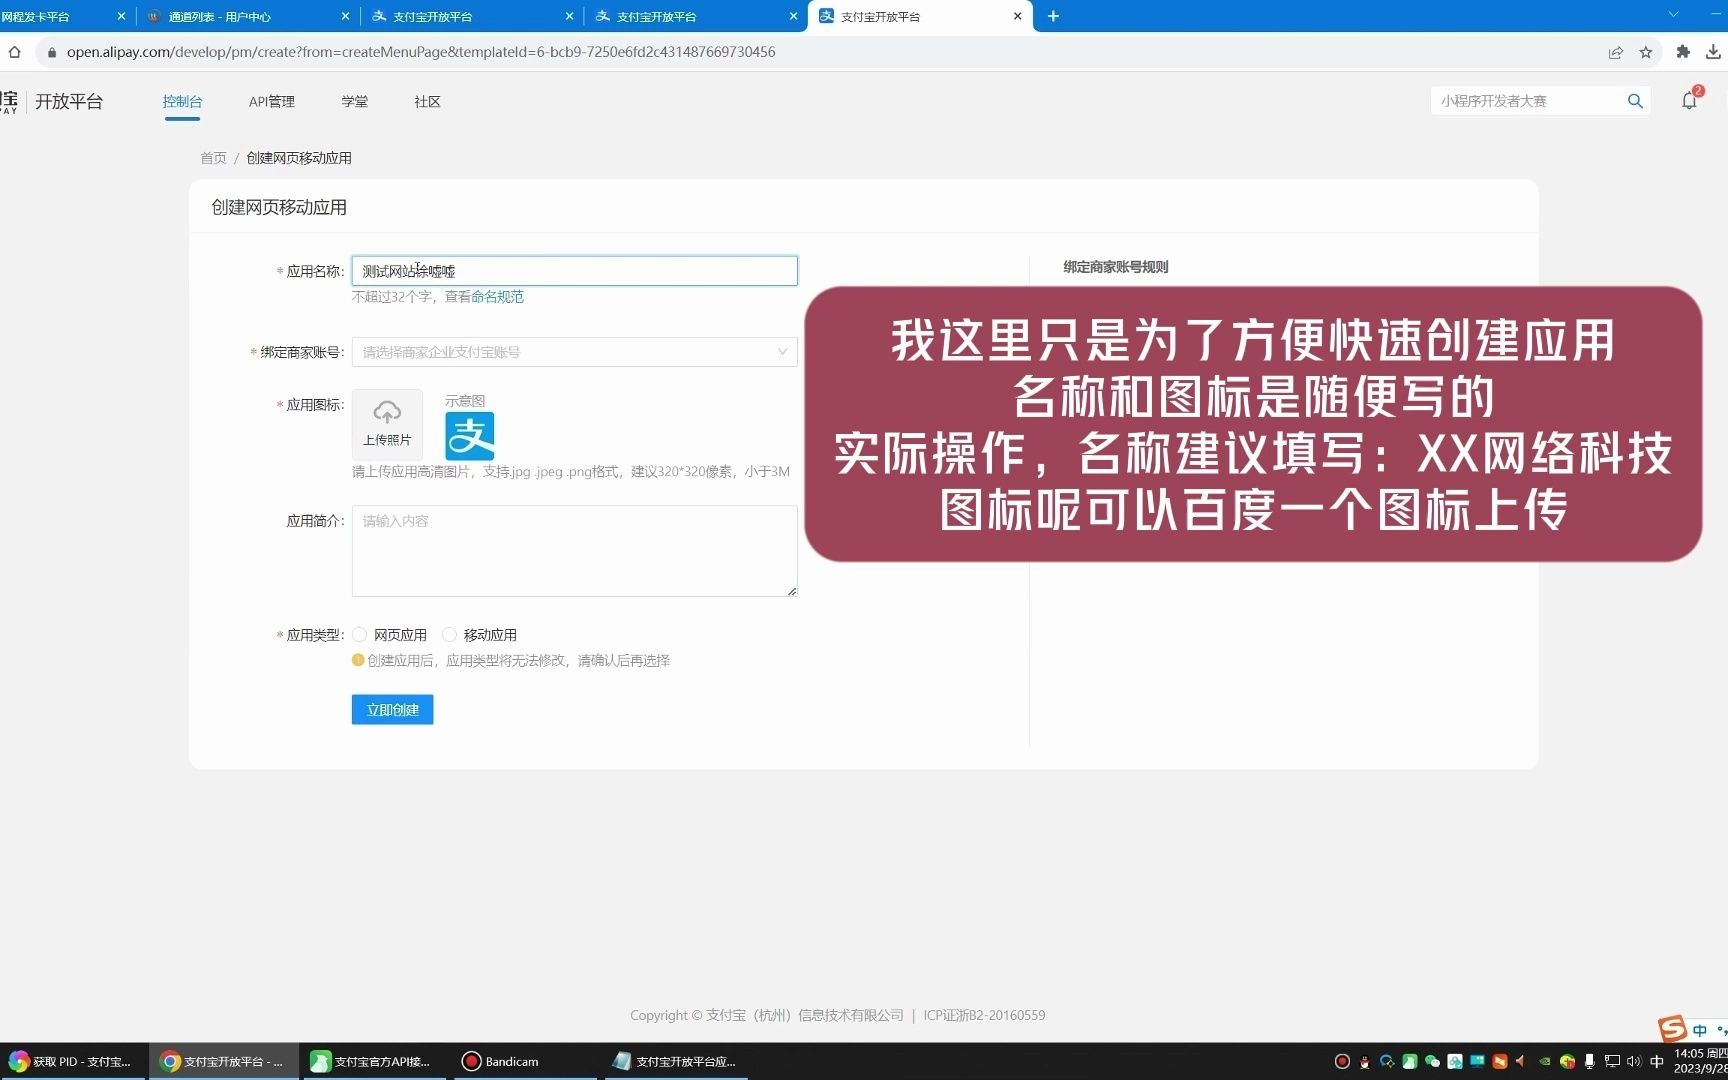Click 开放平台 logo text
Viewport: 1728px width, 1080px height.
69,101
